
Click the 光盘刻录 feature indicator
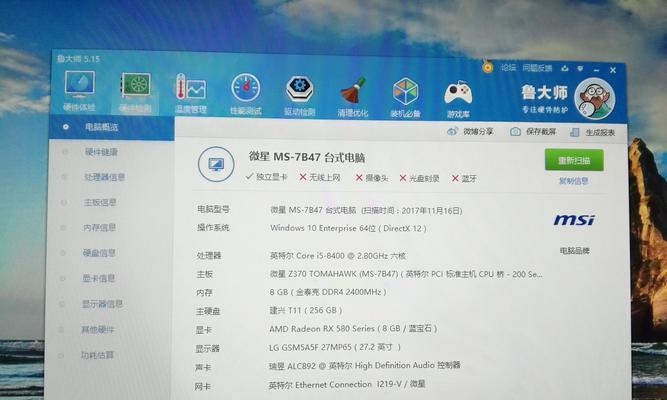click(x=419, y=178)
